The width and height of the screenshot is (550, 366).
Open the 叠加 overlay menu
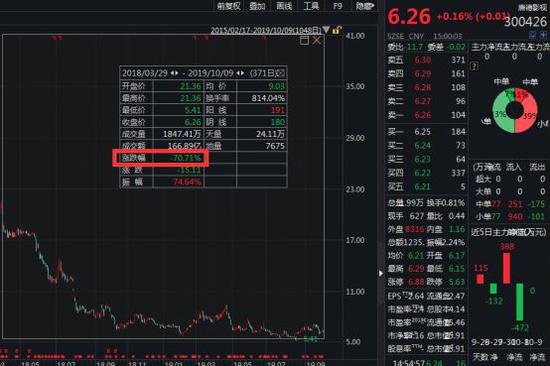click(257, 6)
